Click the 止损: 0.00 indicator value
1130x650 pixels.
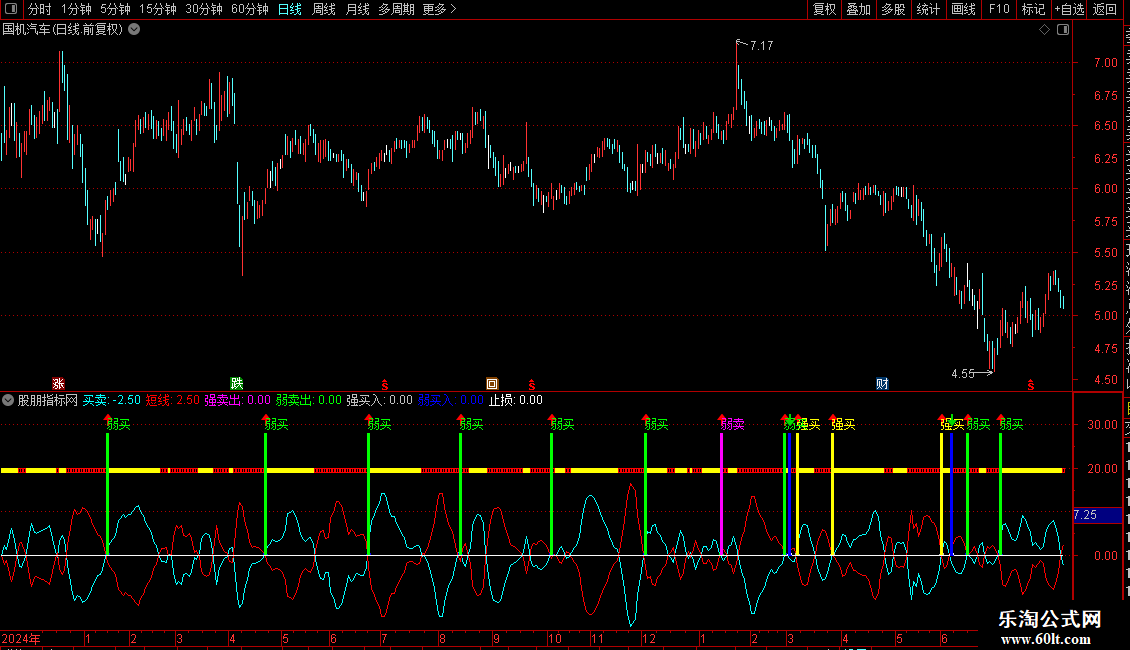click(x=516, y=400)
